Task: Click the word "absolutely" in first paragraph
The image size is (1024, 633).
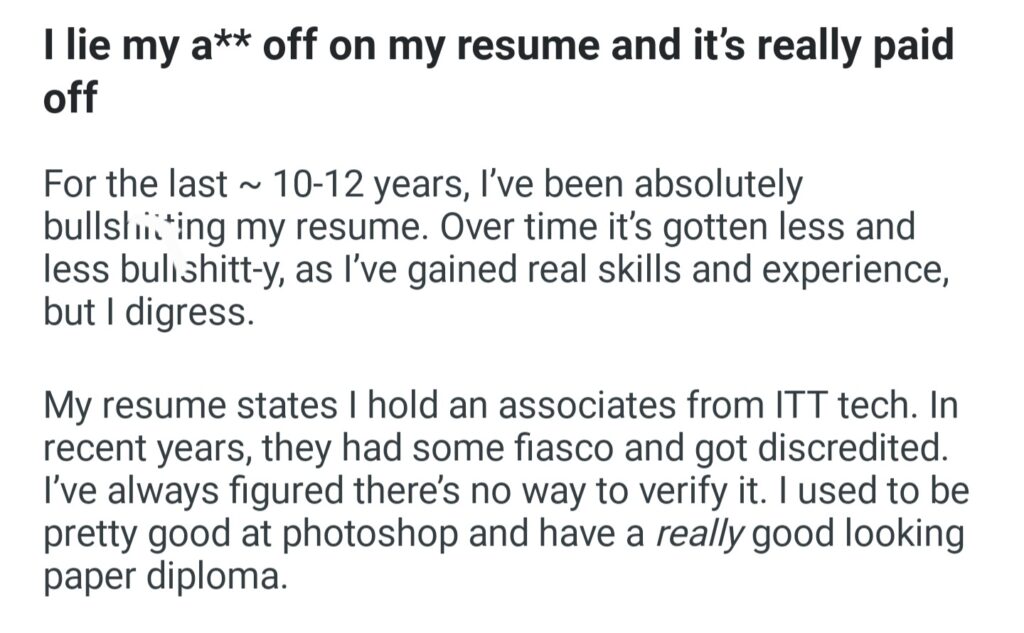Action: click(x=720, y=186)
